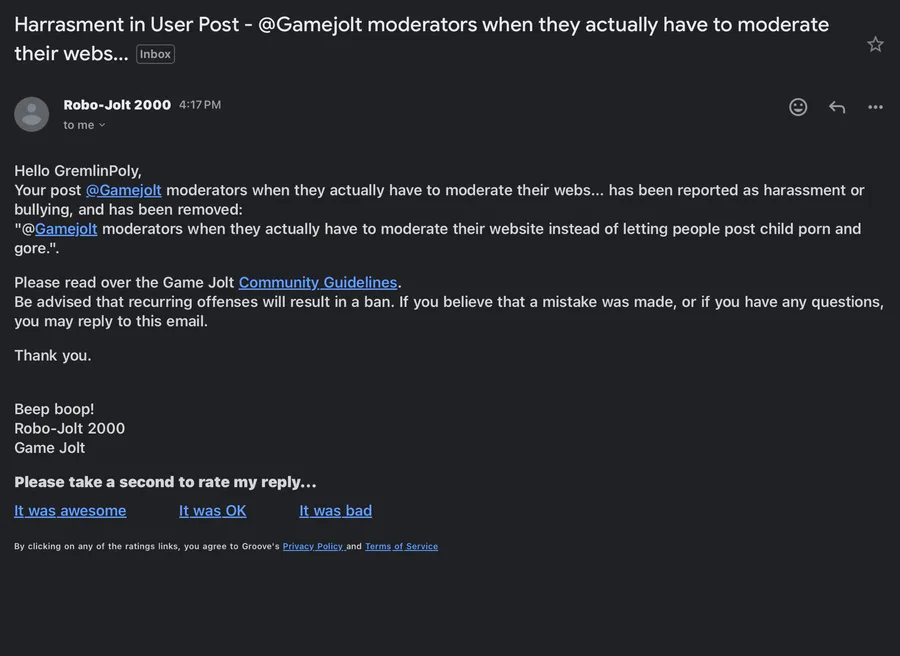Open Groove's Privacy Policy link
The image size is (900, 656).
pos(313,546)
